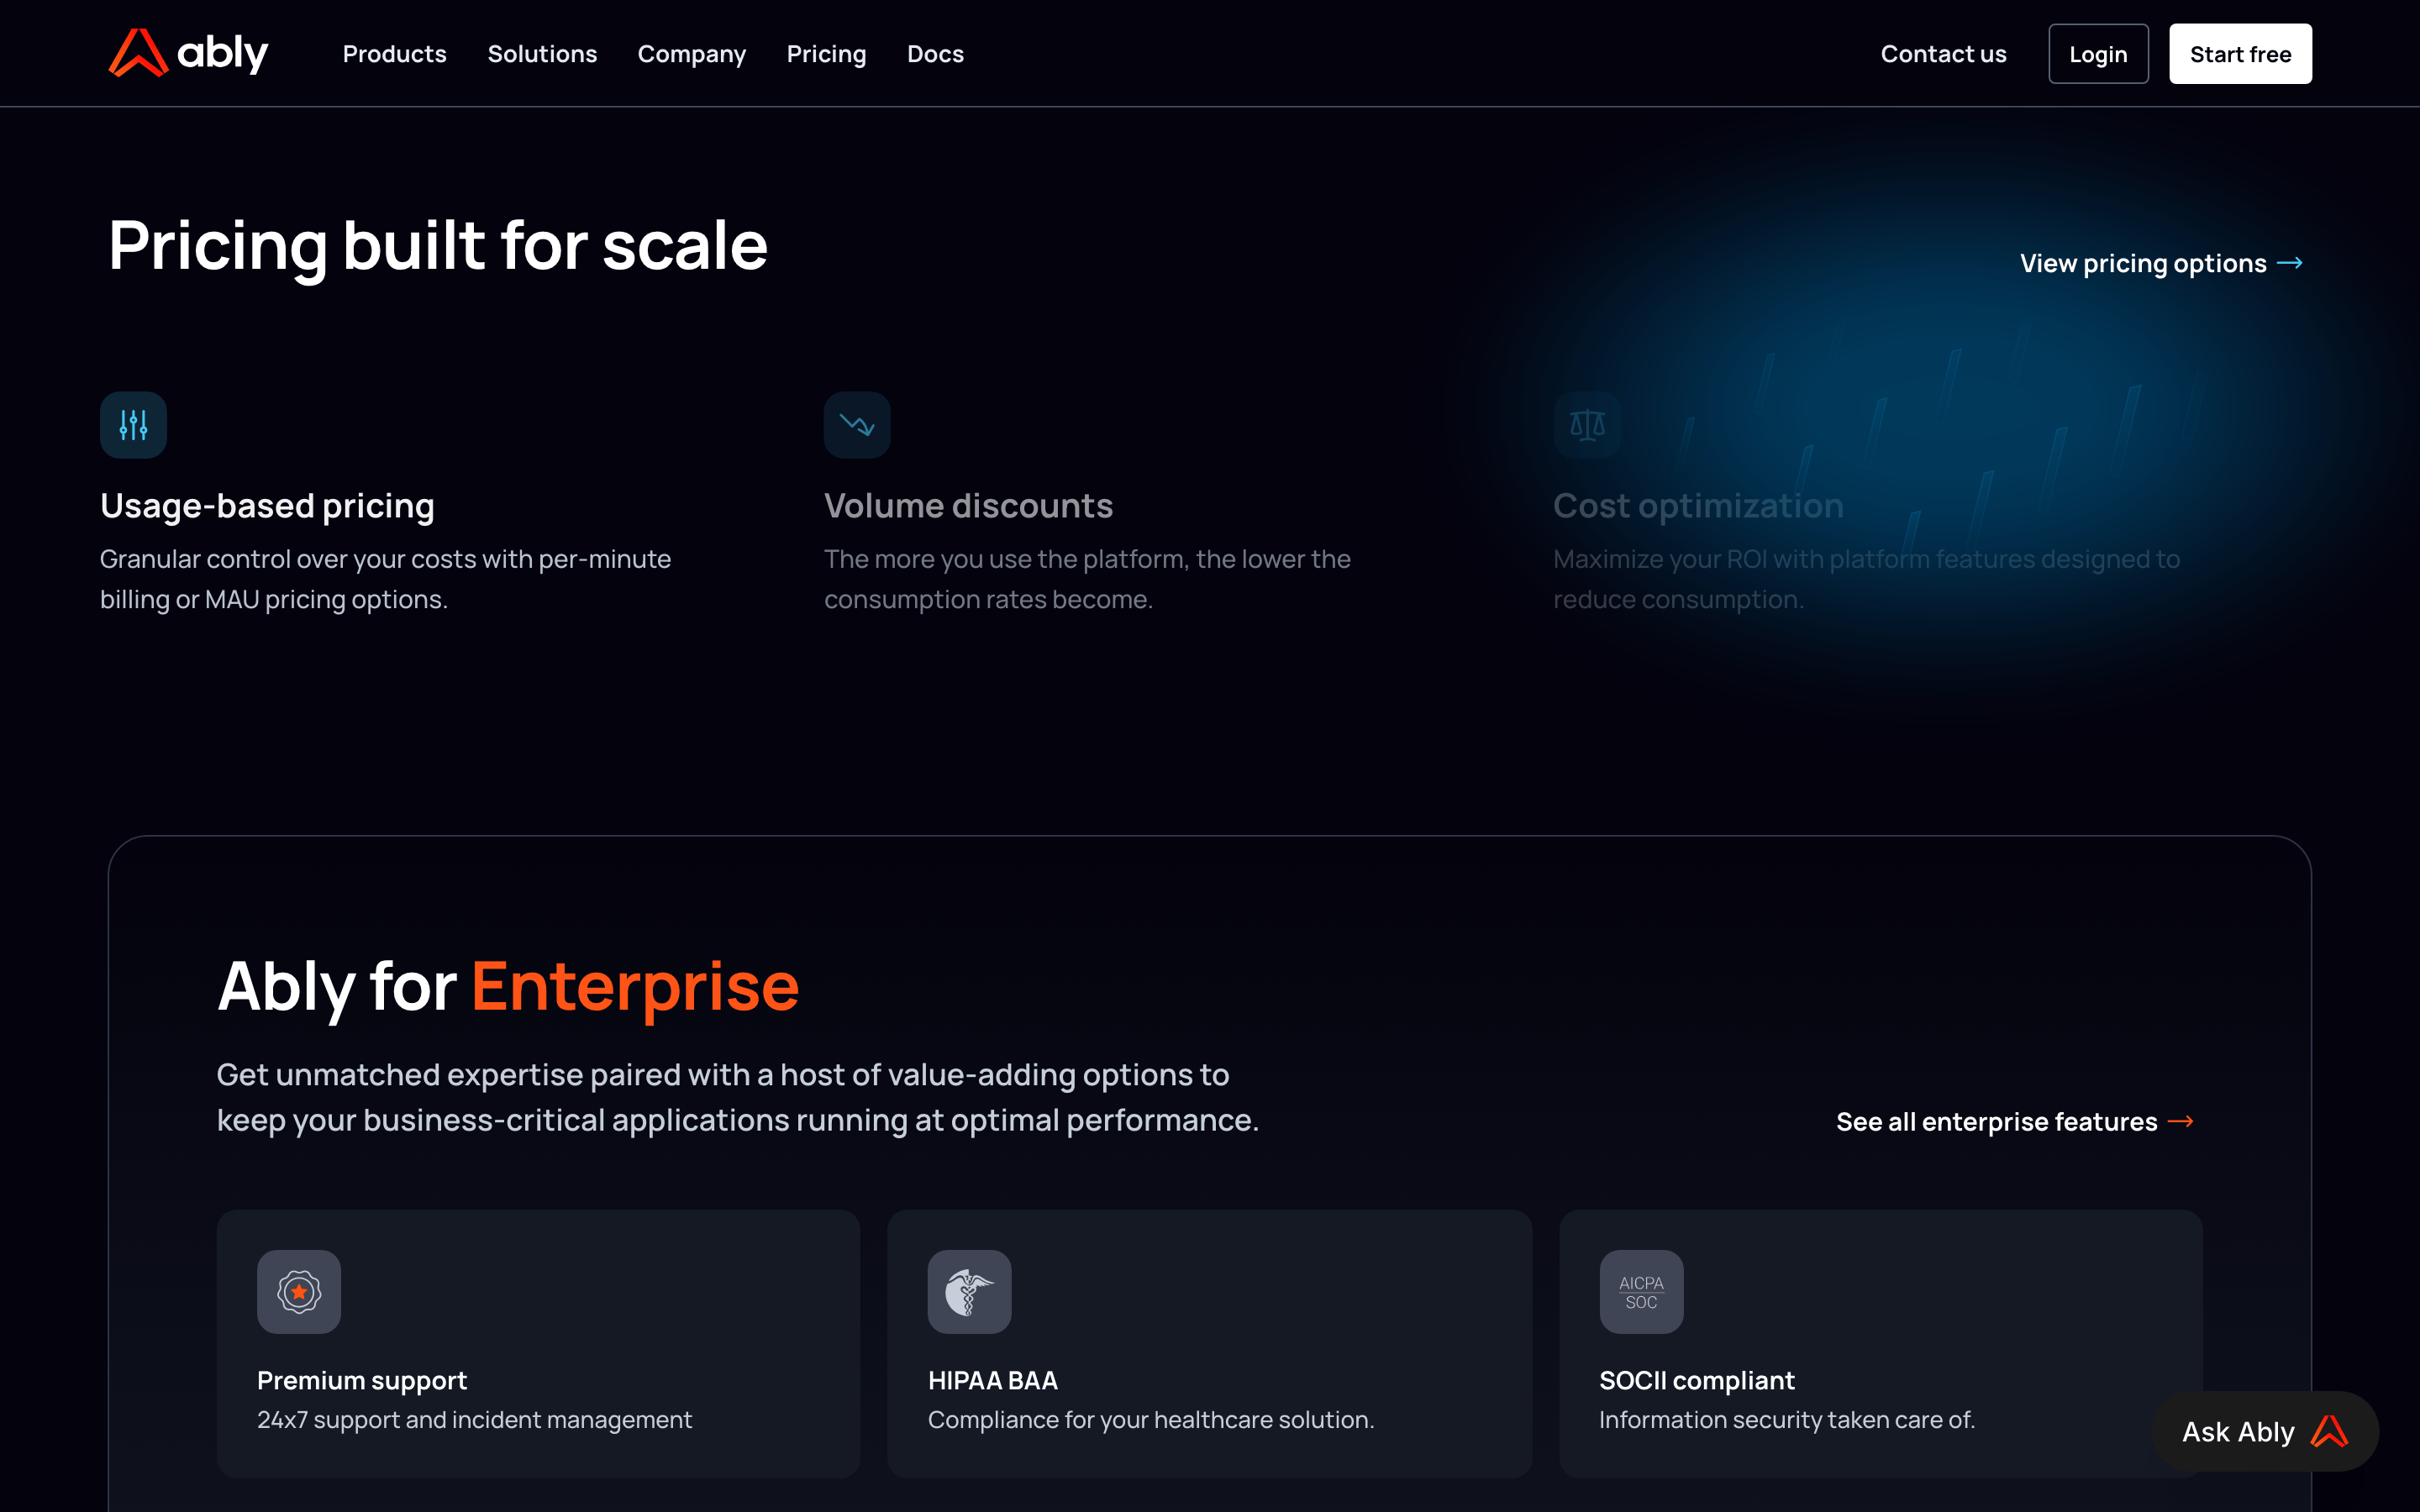The image size is (2420, 1512).
Task: Click the Login button
Action: click(x=2098, y=54)
